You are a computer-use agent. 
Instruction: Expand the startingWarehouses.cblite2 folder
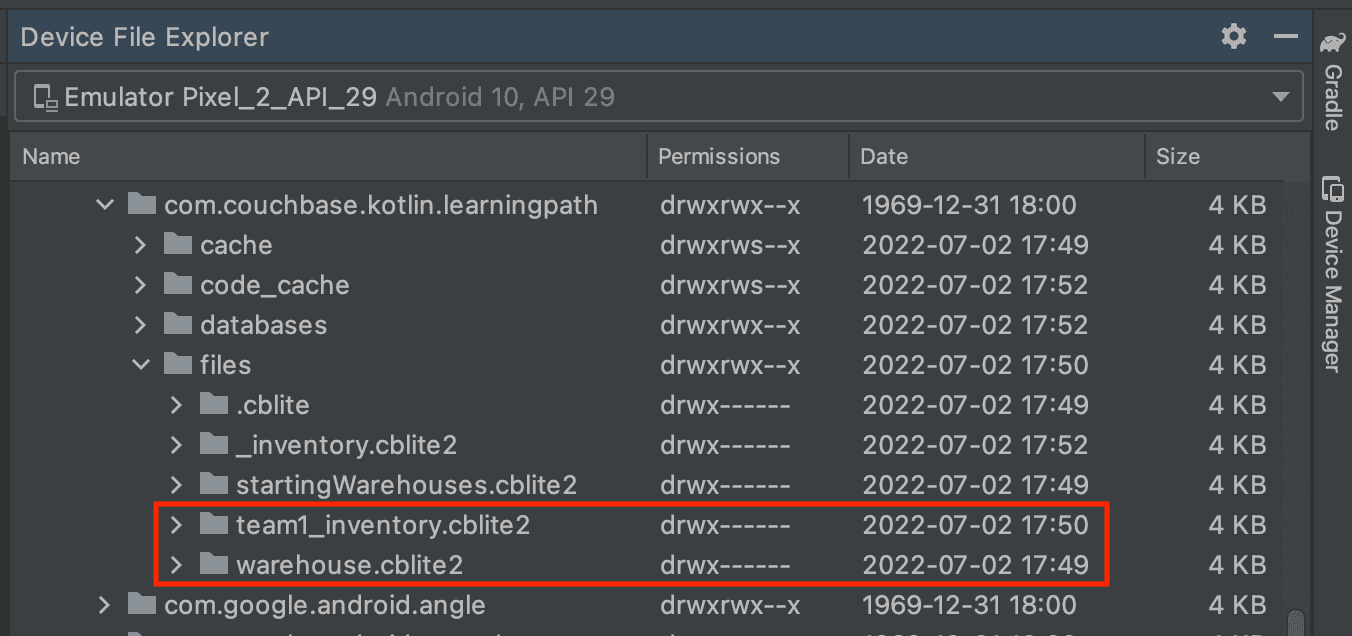click(176, 485)
